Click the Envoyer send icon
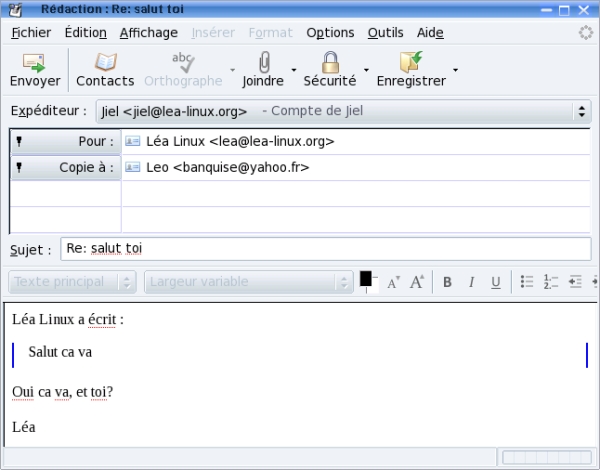The height and width of the screenshot is (470, 600). (35, 63)
